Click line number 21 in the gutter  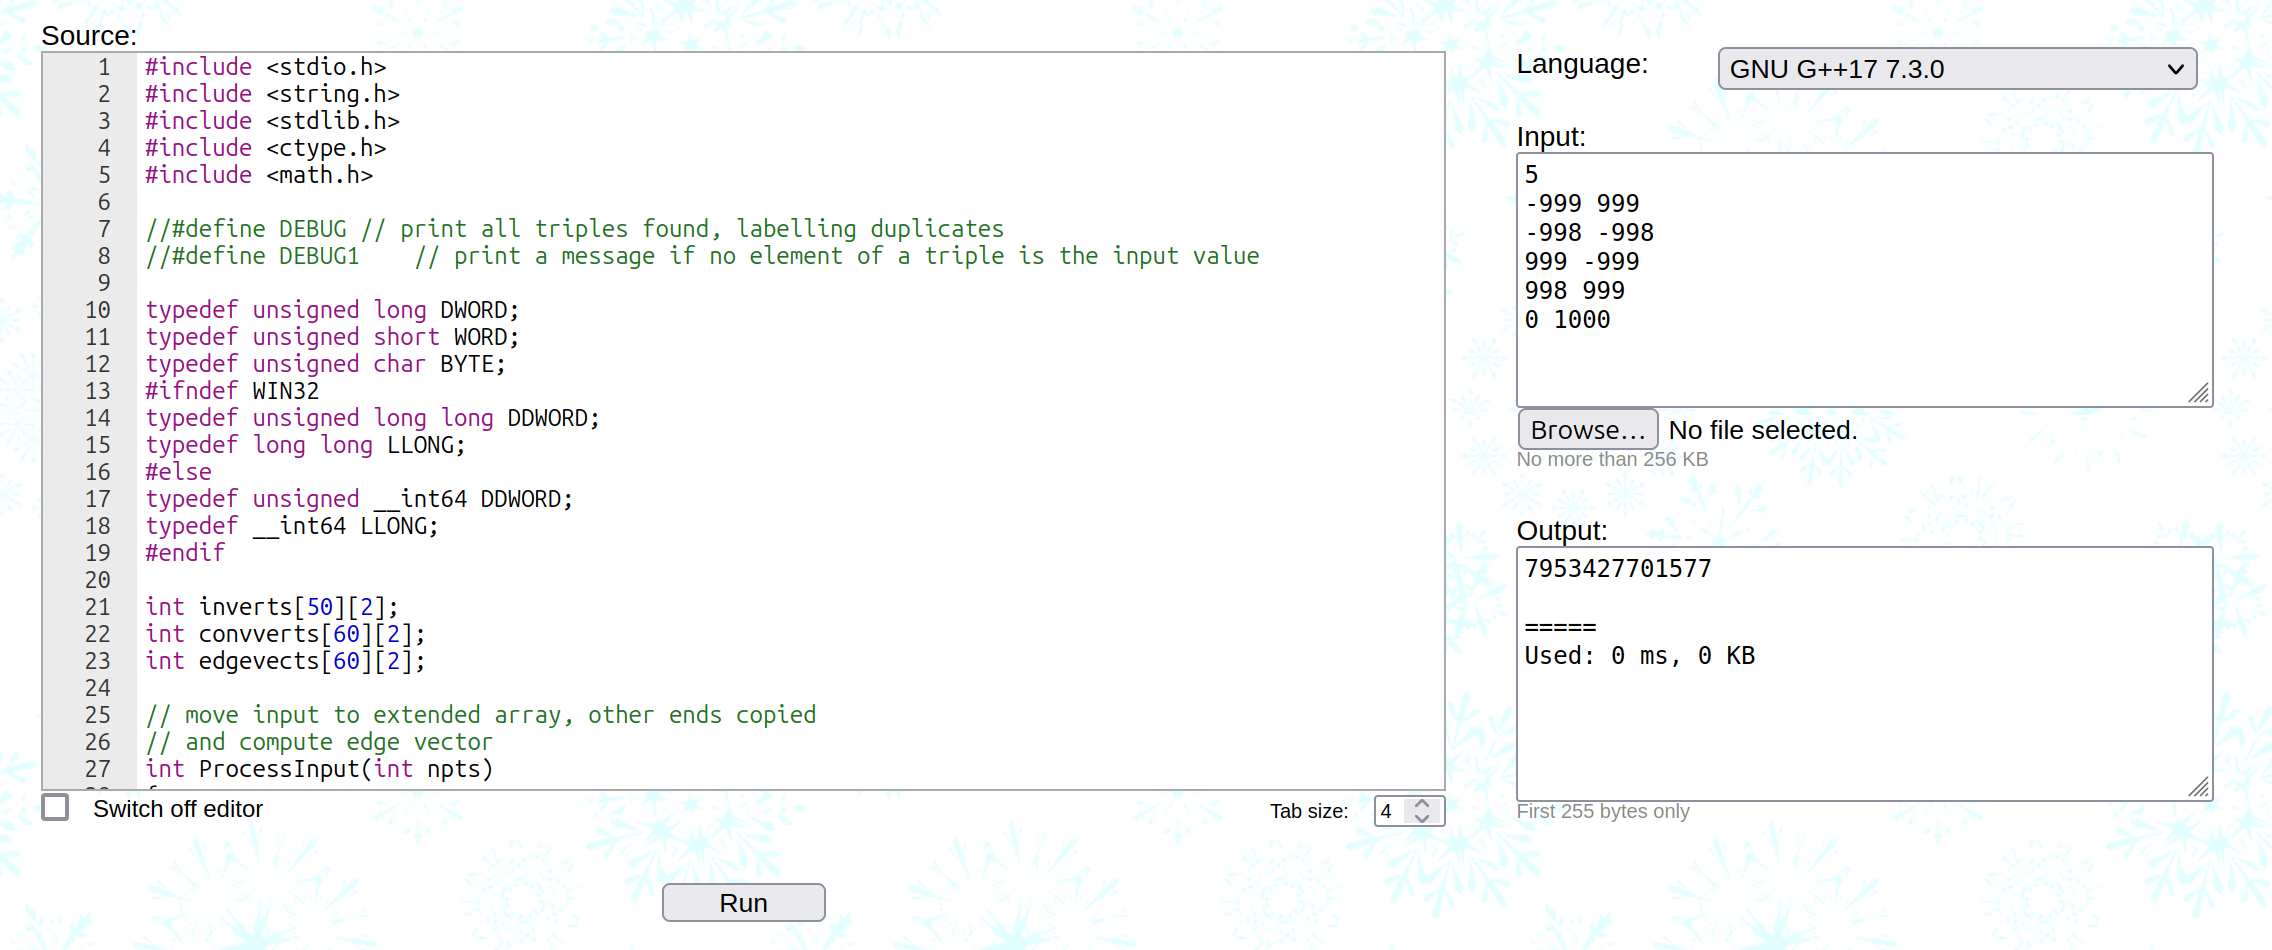pyautogui.click(x=98, y=607)
